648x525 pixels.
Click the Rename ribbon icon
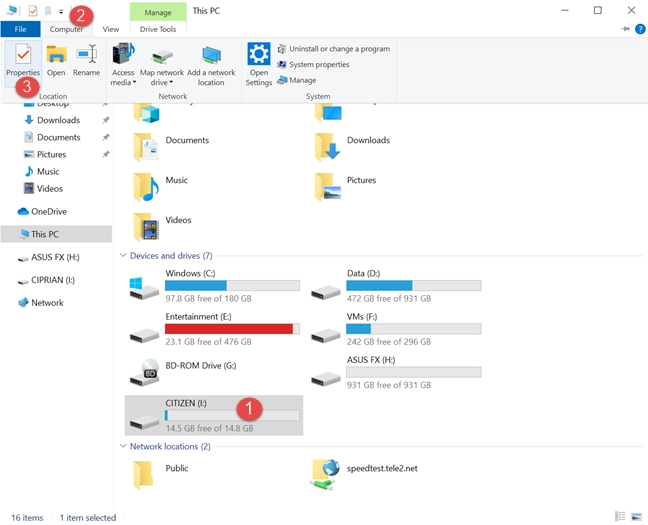tap(86, 54)
